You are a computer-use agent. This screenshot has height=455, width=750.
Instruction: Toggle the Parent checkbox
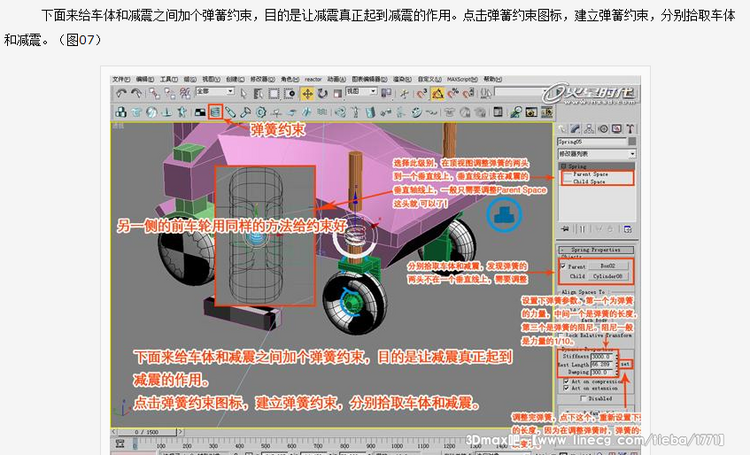[562, 266]
